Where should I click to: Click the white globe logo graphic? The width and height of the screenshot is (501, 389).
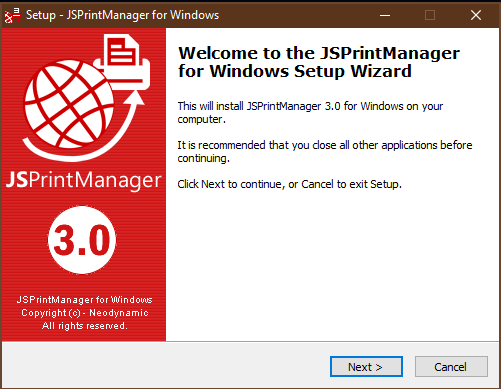click(x=70, y=104)
